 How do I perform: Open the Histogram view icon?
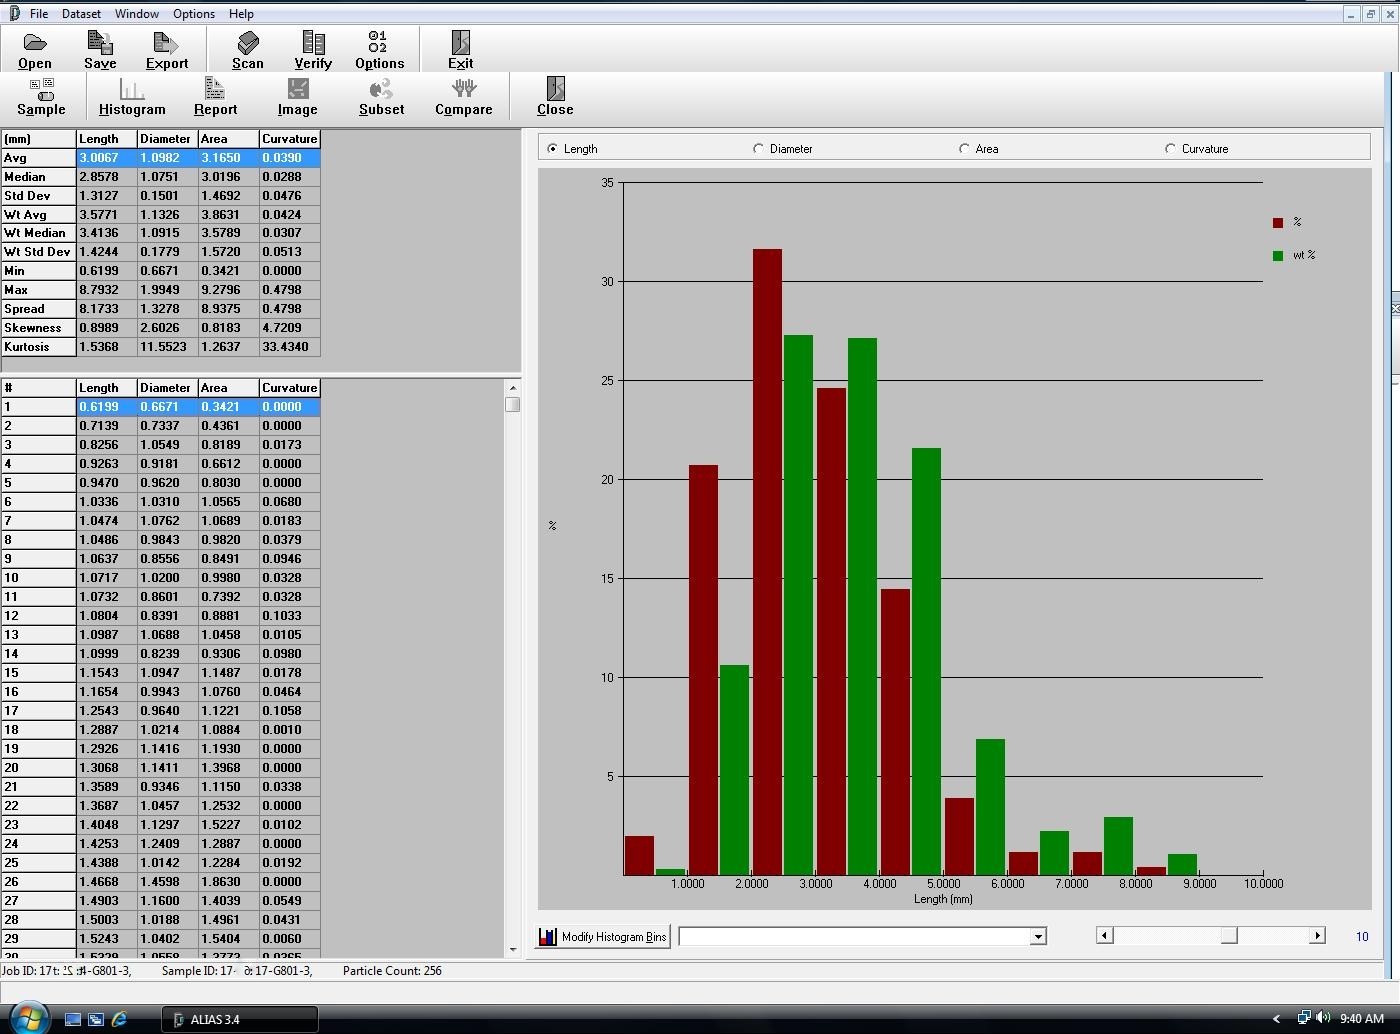[x=132, y=90]
